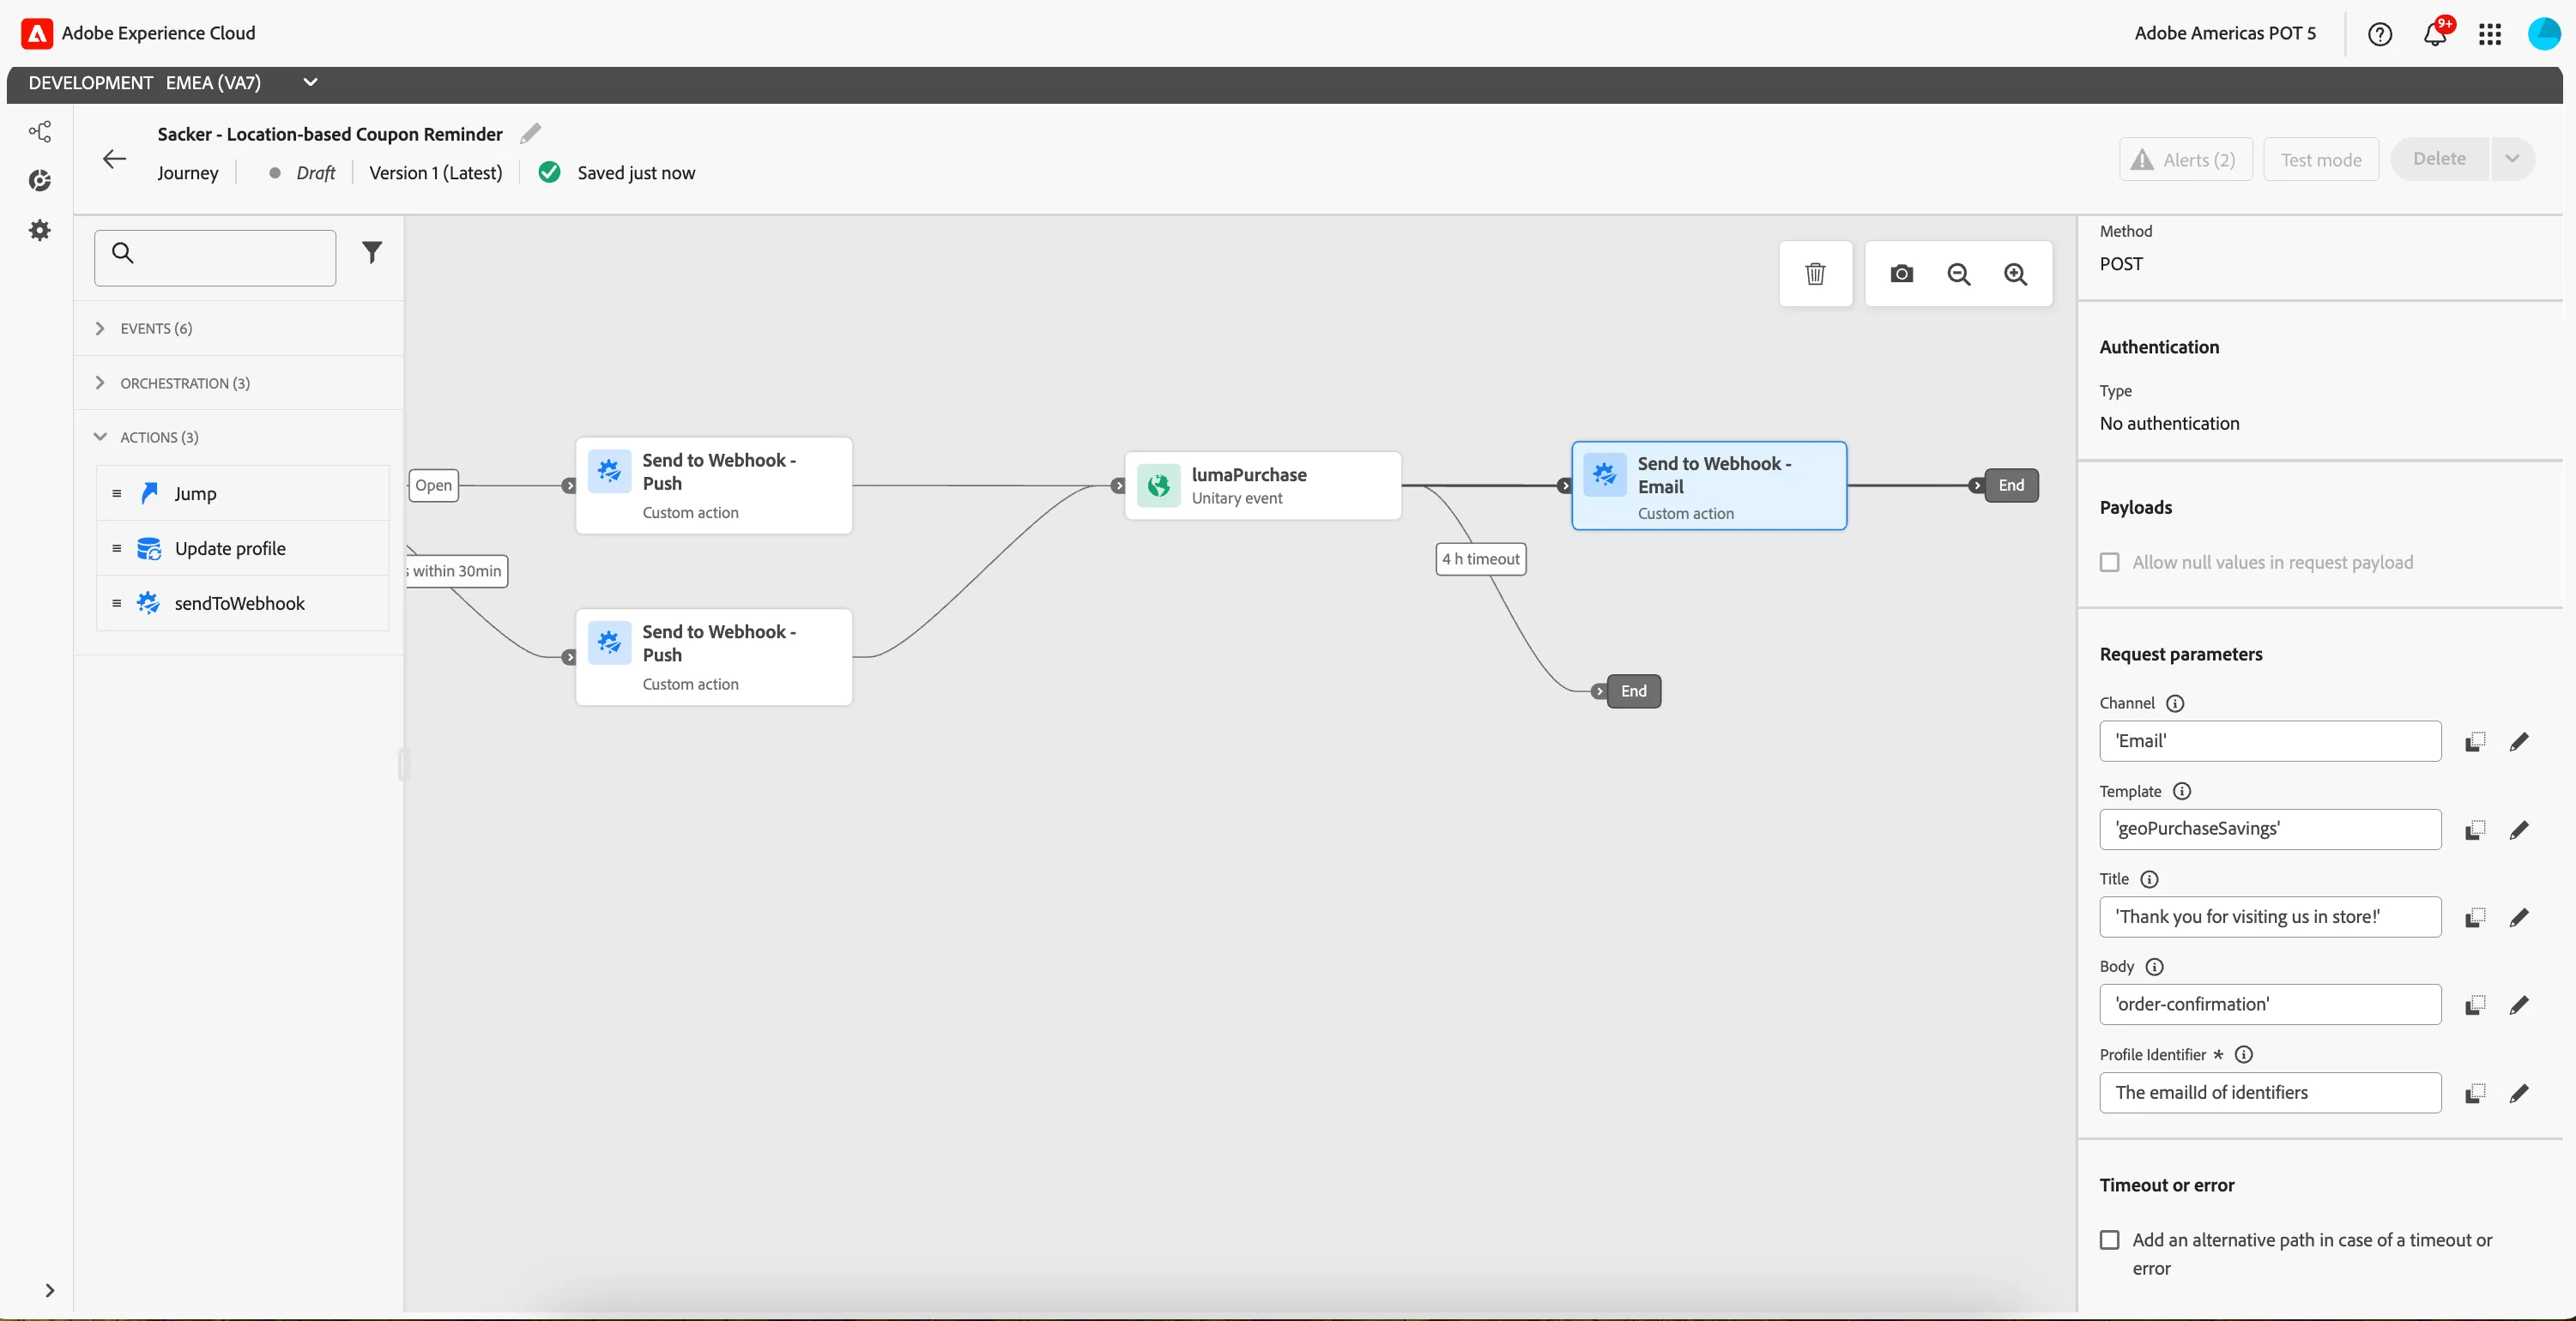Click the filter funnel icon in palette

pos(372,253)
